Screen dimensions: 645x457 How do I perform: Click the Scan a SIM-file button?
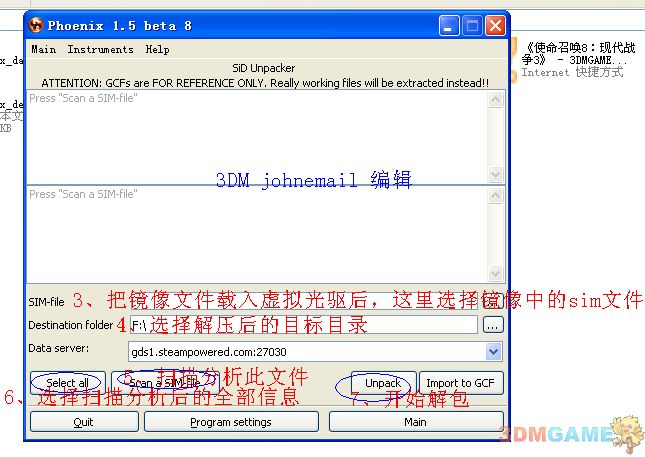coord(165,383)
